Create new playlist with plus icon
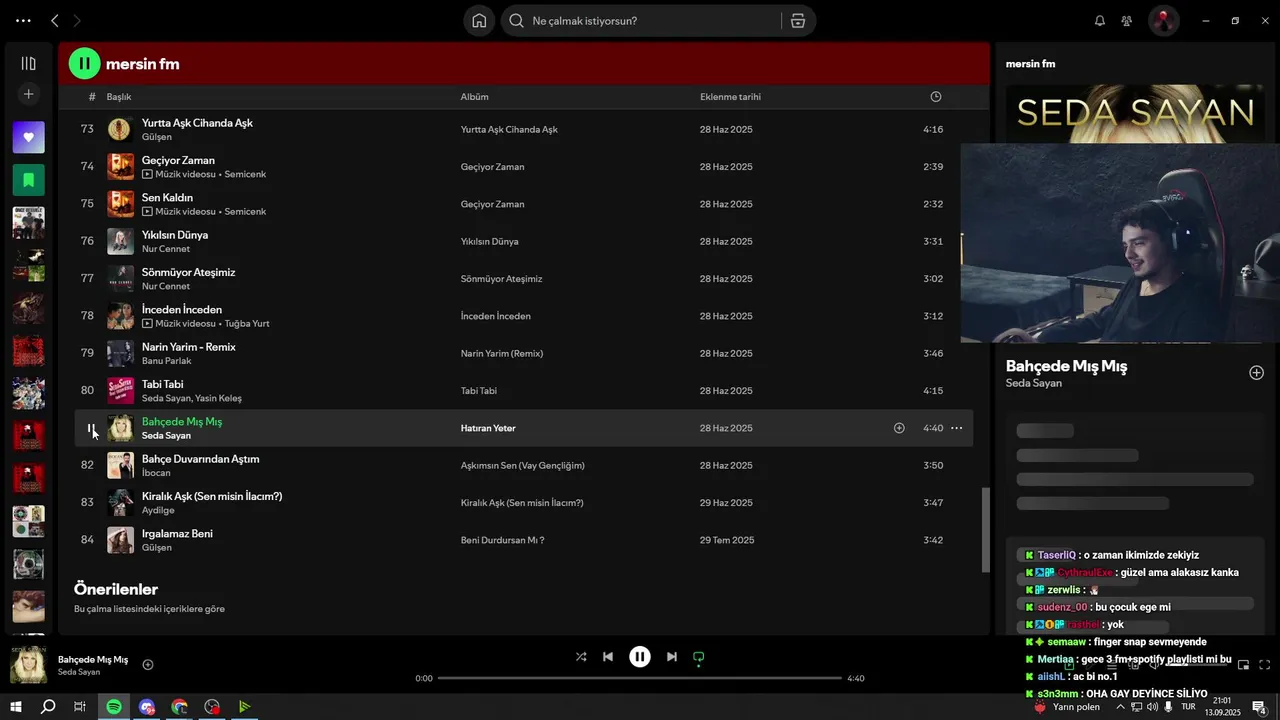Viewport: 1280px width, 720px height. (28, 94)
